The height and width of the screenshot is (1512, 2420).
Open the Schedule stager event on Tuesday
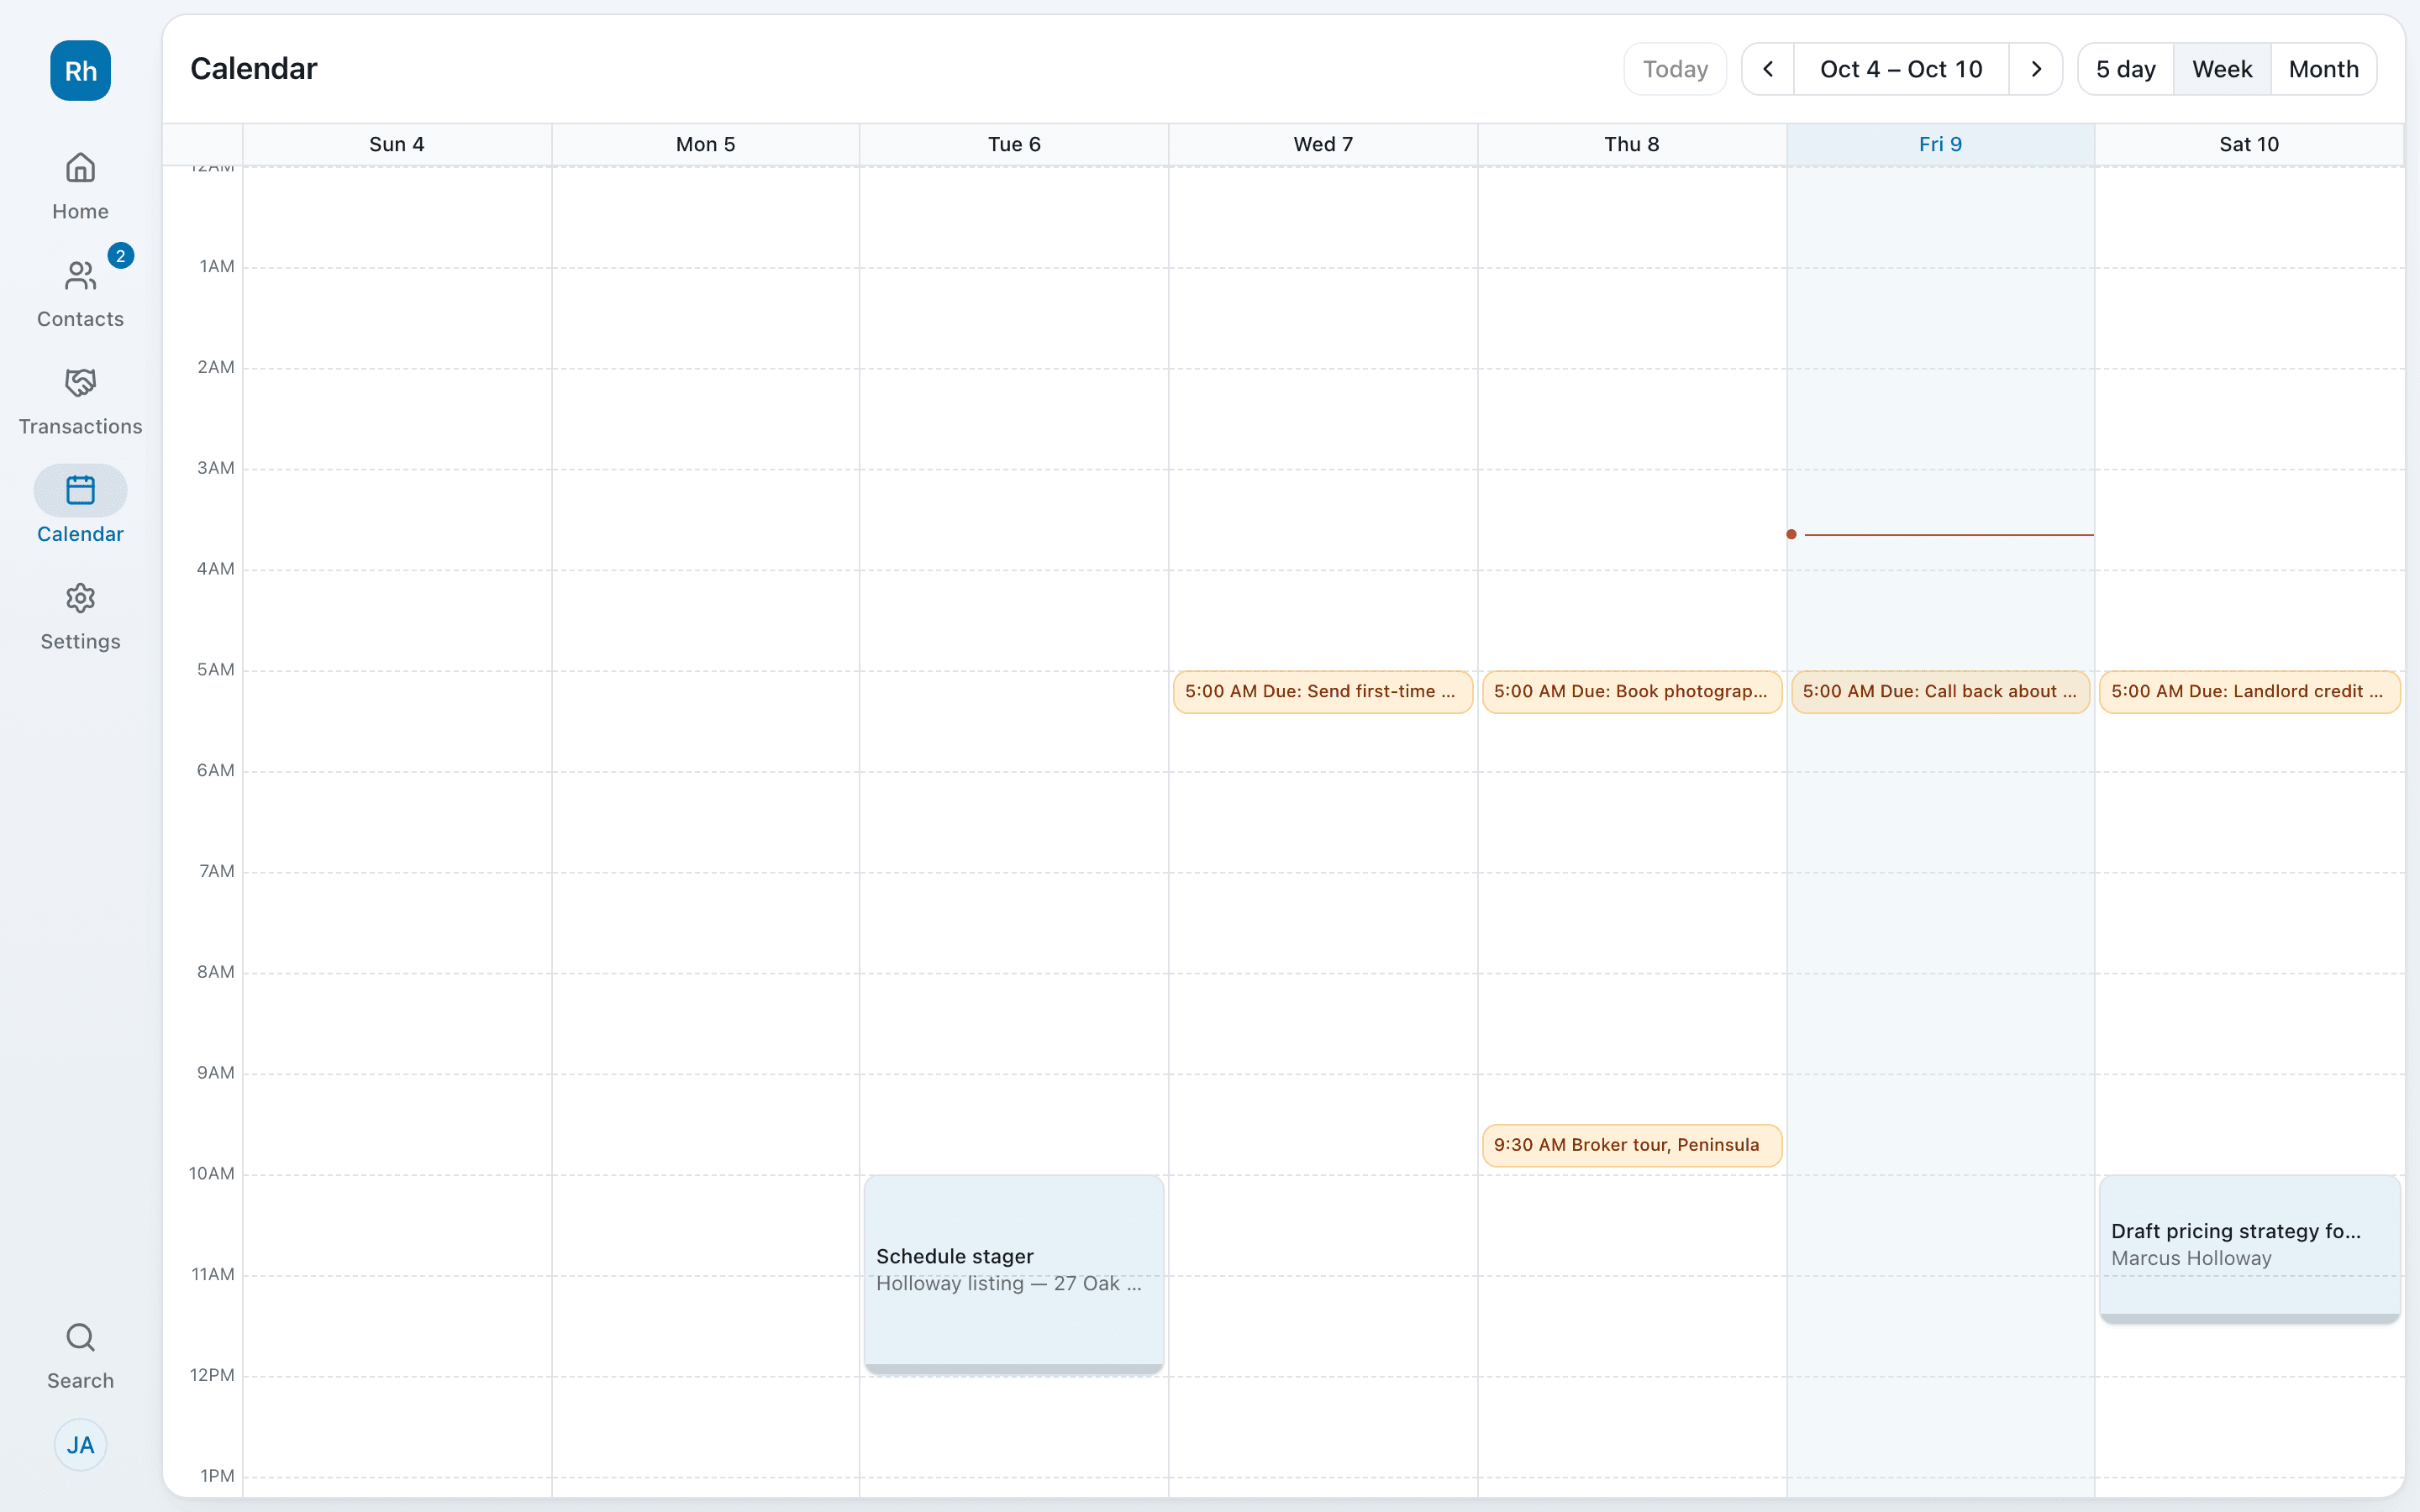pyautogui.click(x=1014, y=1274)
